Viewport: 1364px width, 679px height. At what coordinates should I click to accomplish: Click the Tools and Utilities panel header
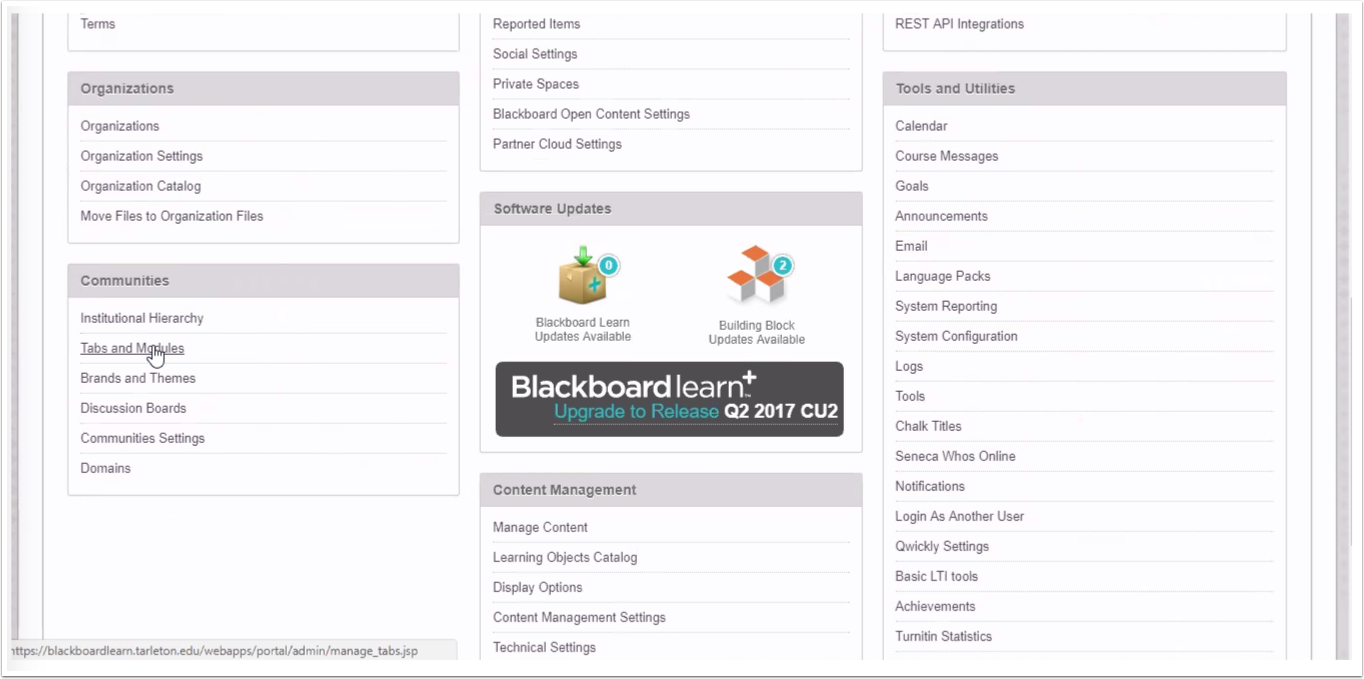click(1084, 89)
